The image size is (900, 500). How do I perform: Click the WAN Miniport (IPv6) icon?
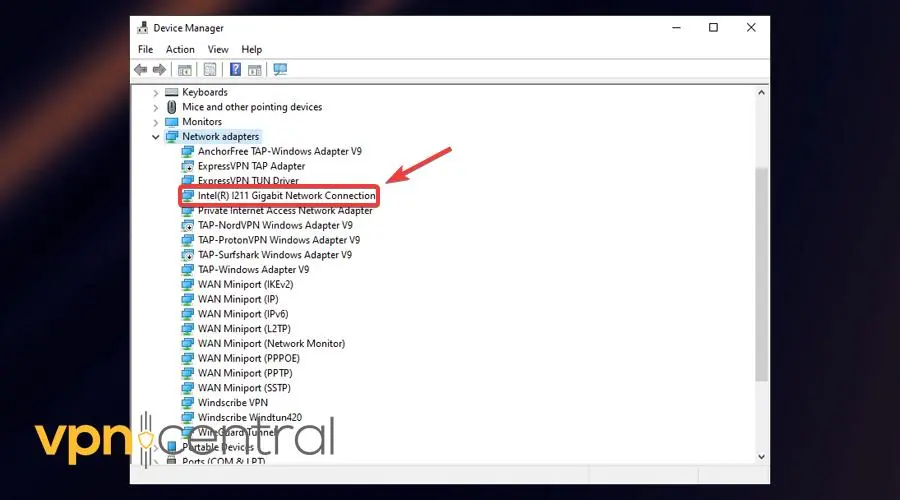(x=188, y=314)
